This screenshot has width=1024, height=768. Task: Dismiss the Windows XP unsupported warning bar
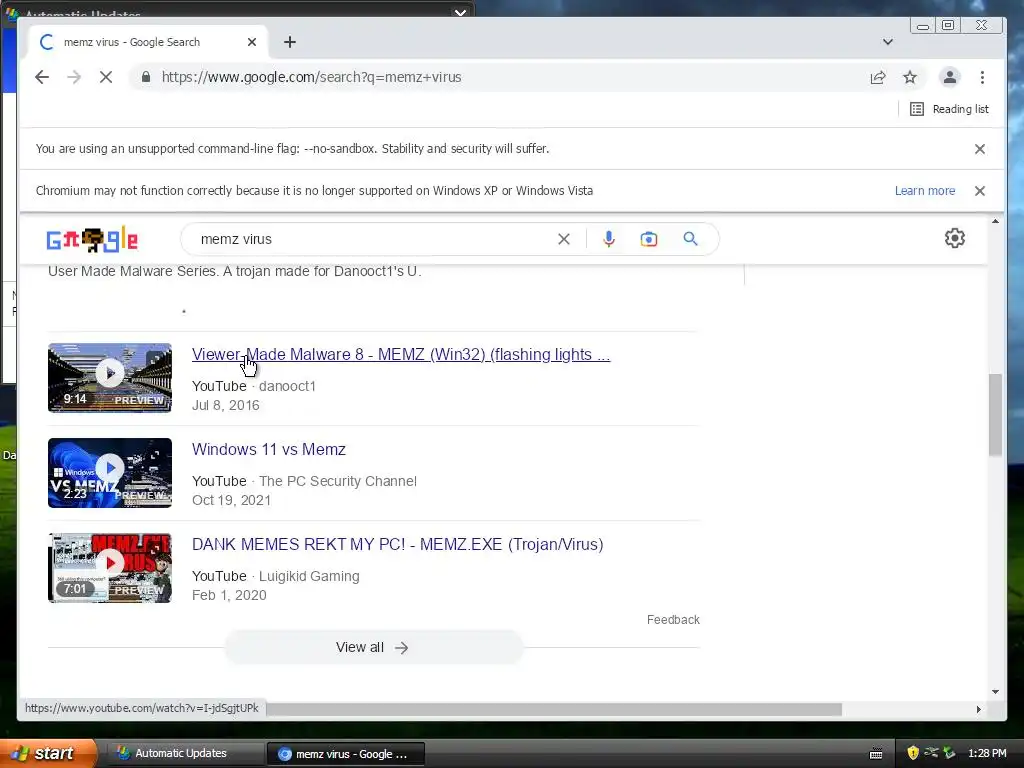pyautogui.click(x=980, y=191)
